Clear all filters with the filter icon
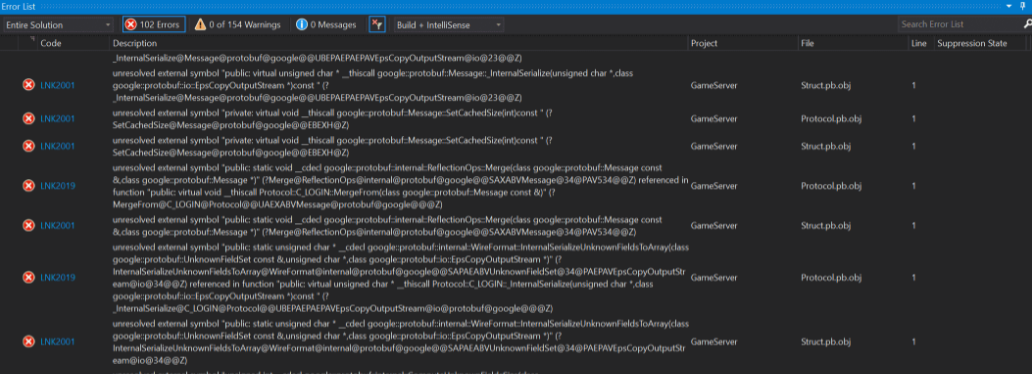The height and width of the screenshot is (374, 1033). (x=377, y=24)
